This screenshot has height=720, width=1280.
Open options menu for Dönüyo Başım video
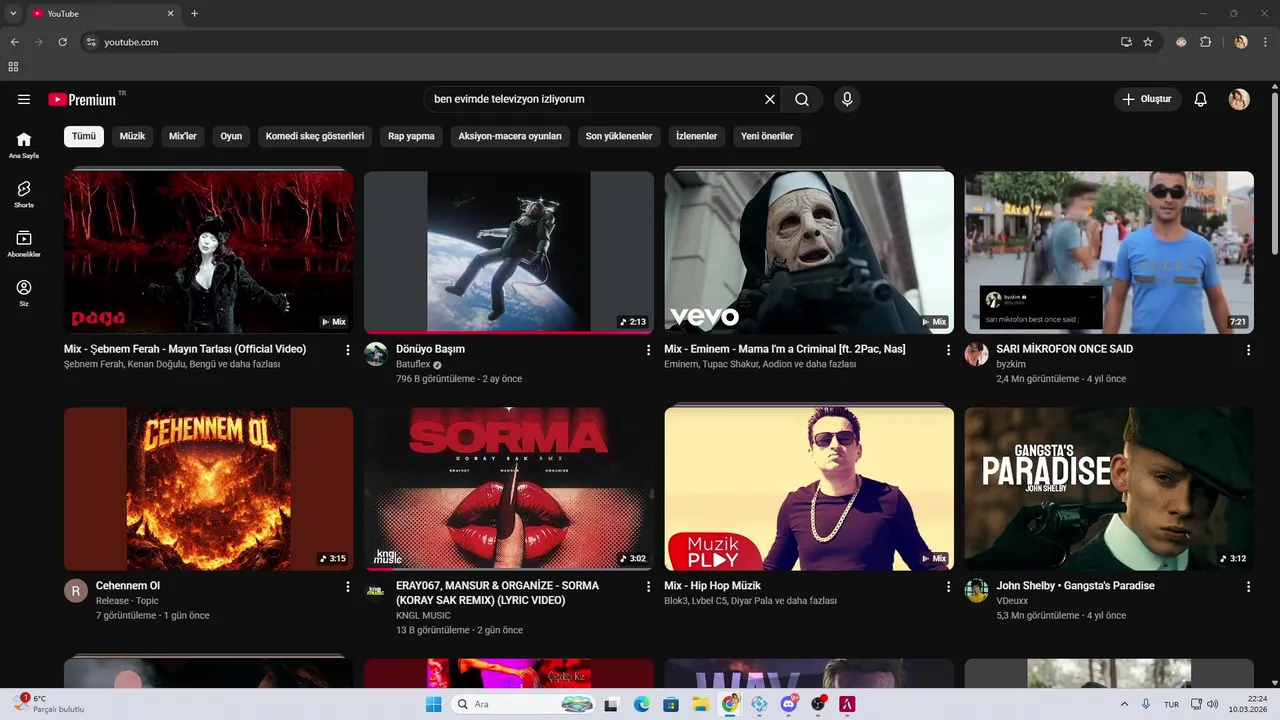pos(648,350)
